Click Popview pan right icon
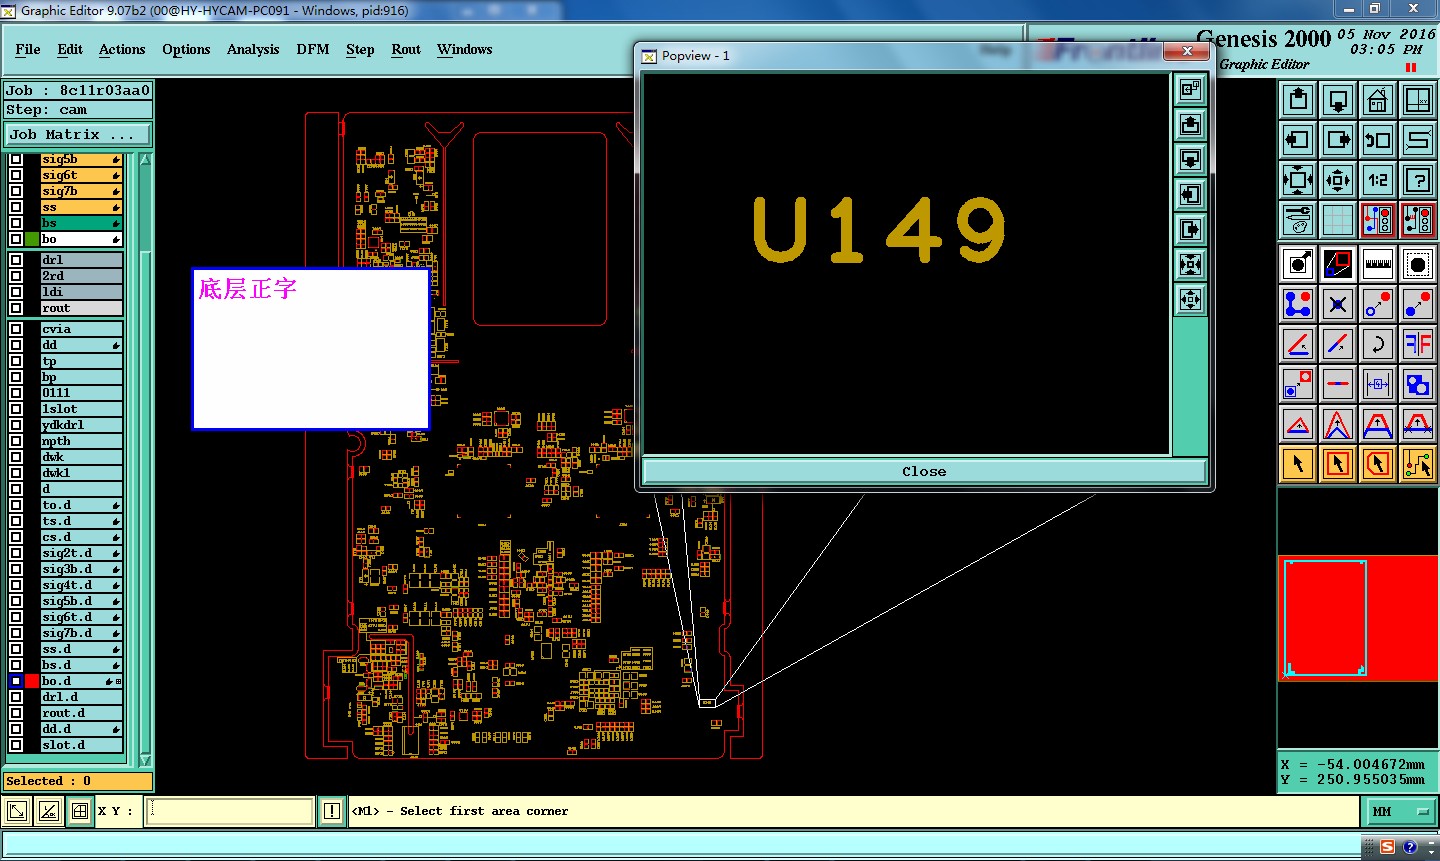Image resolution: width=1440 pixels, height=861 pixels. click(x=1190, y=229)
